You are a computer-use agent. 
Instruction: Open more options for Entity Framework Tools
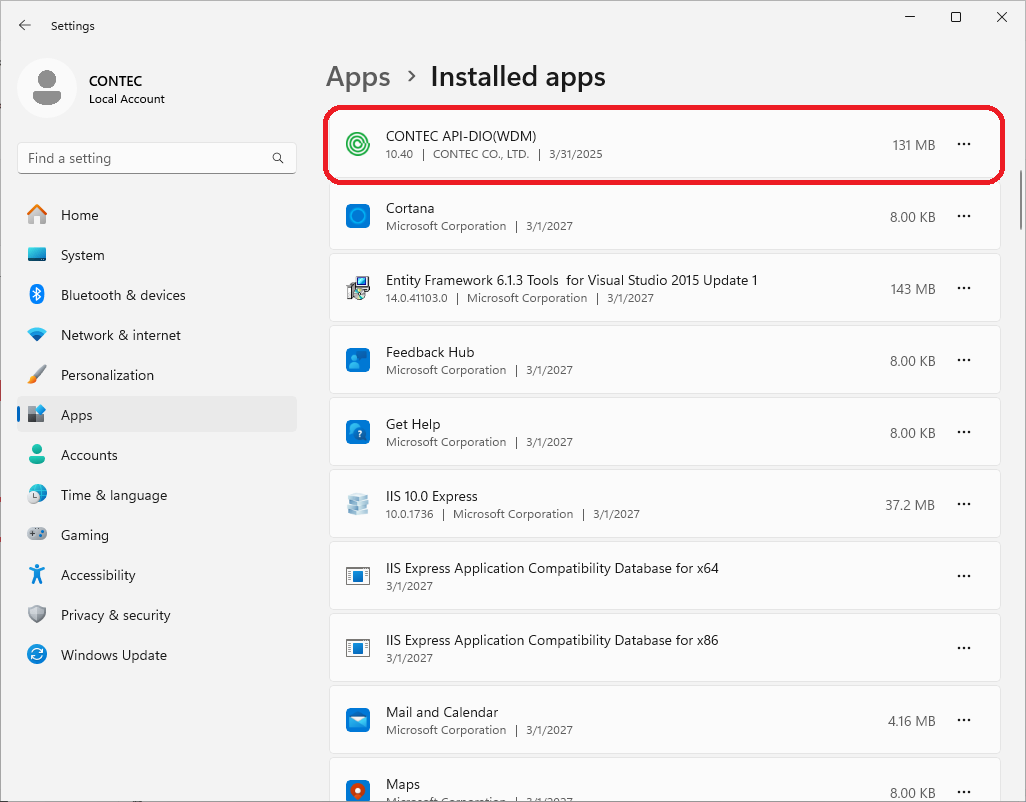point(964,288)
